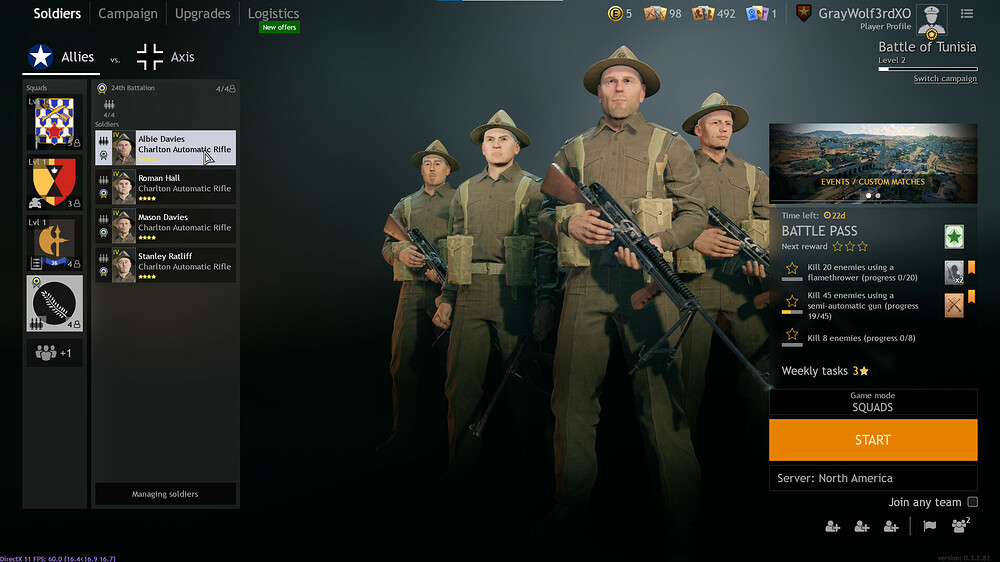Enable the Join any team checkbox
1000x562 pixels.
click(x=973, y=502)
